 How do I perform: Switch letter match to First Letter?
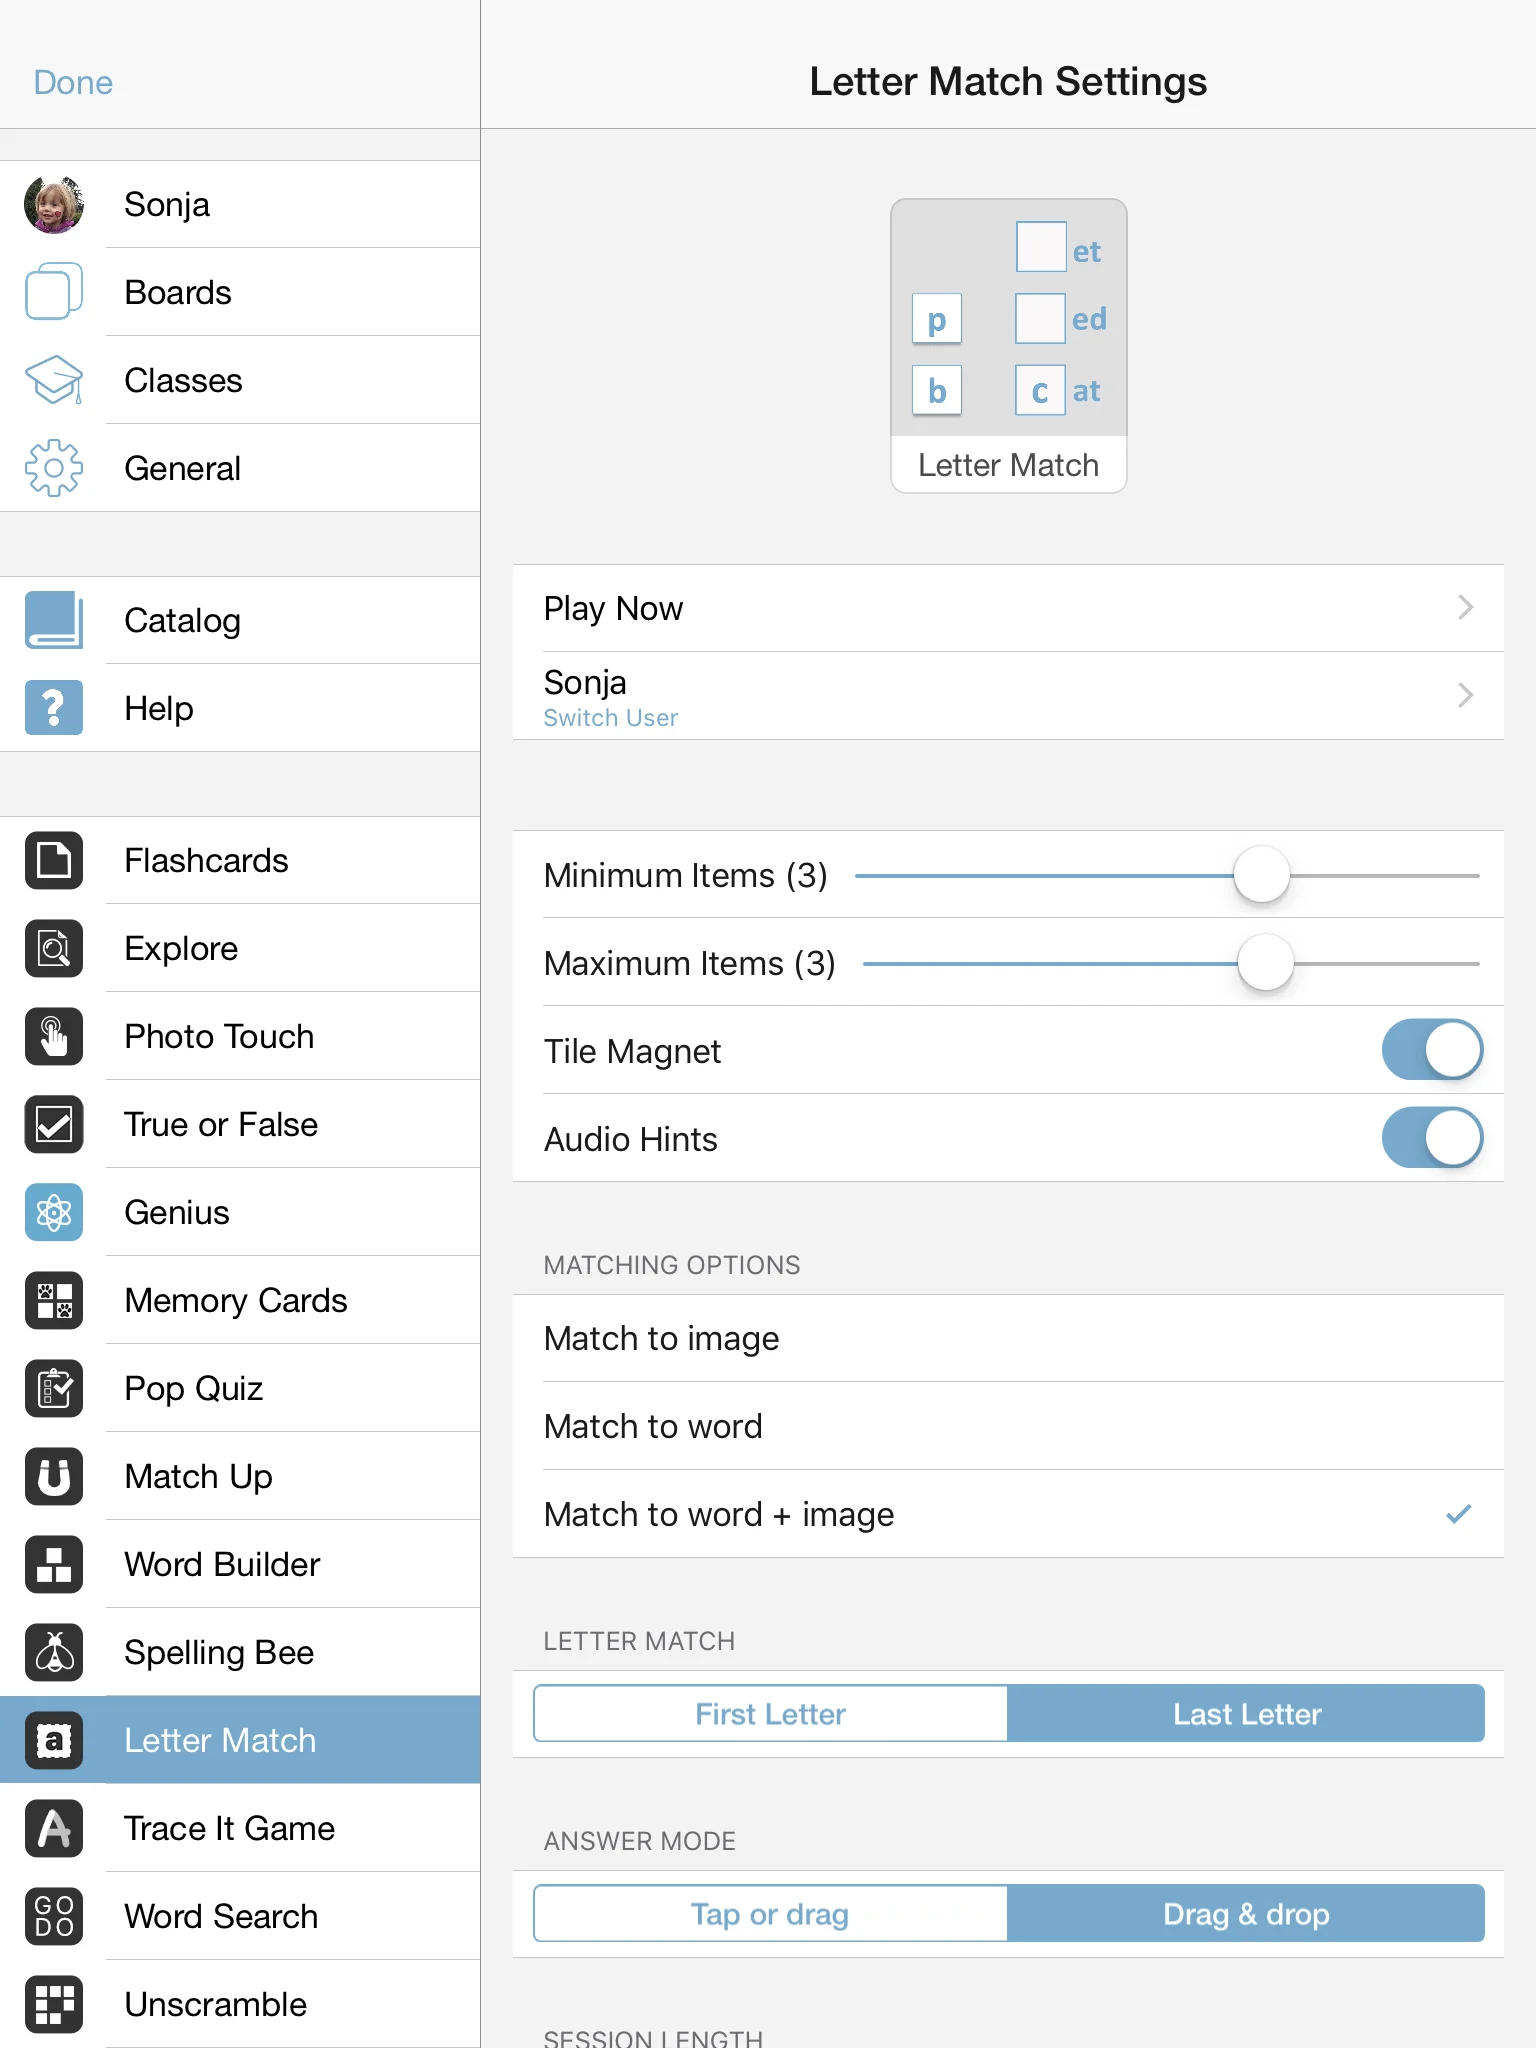pos(771,1714)
